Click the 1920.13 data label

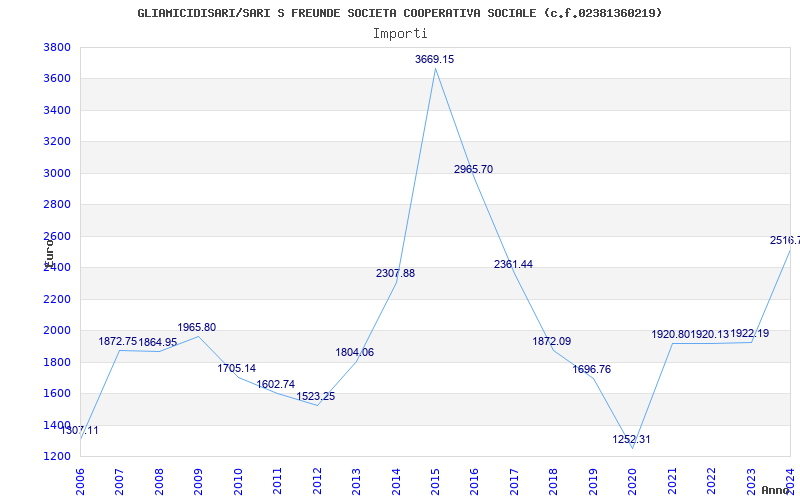pyautogui.click(x=710, y=335)
